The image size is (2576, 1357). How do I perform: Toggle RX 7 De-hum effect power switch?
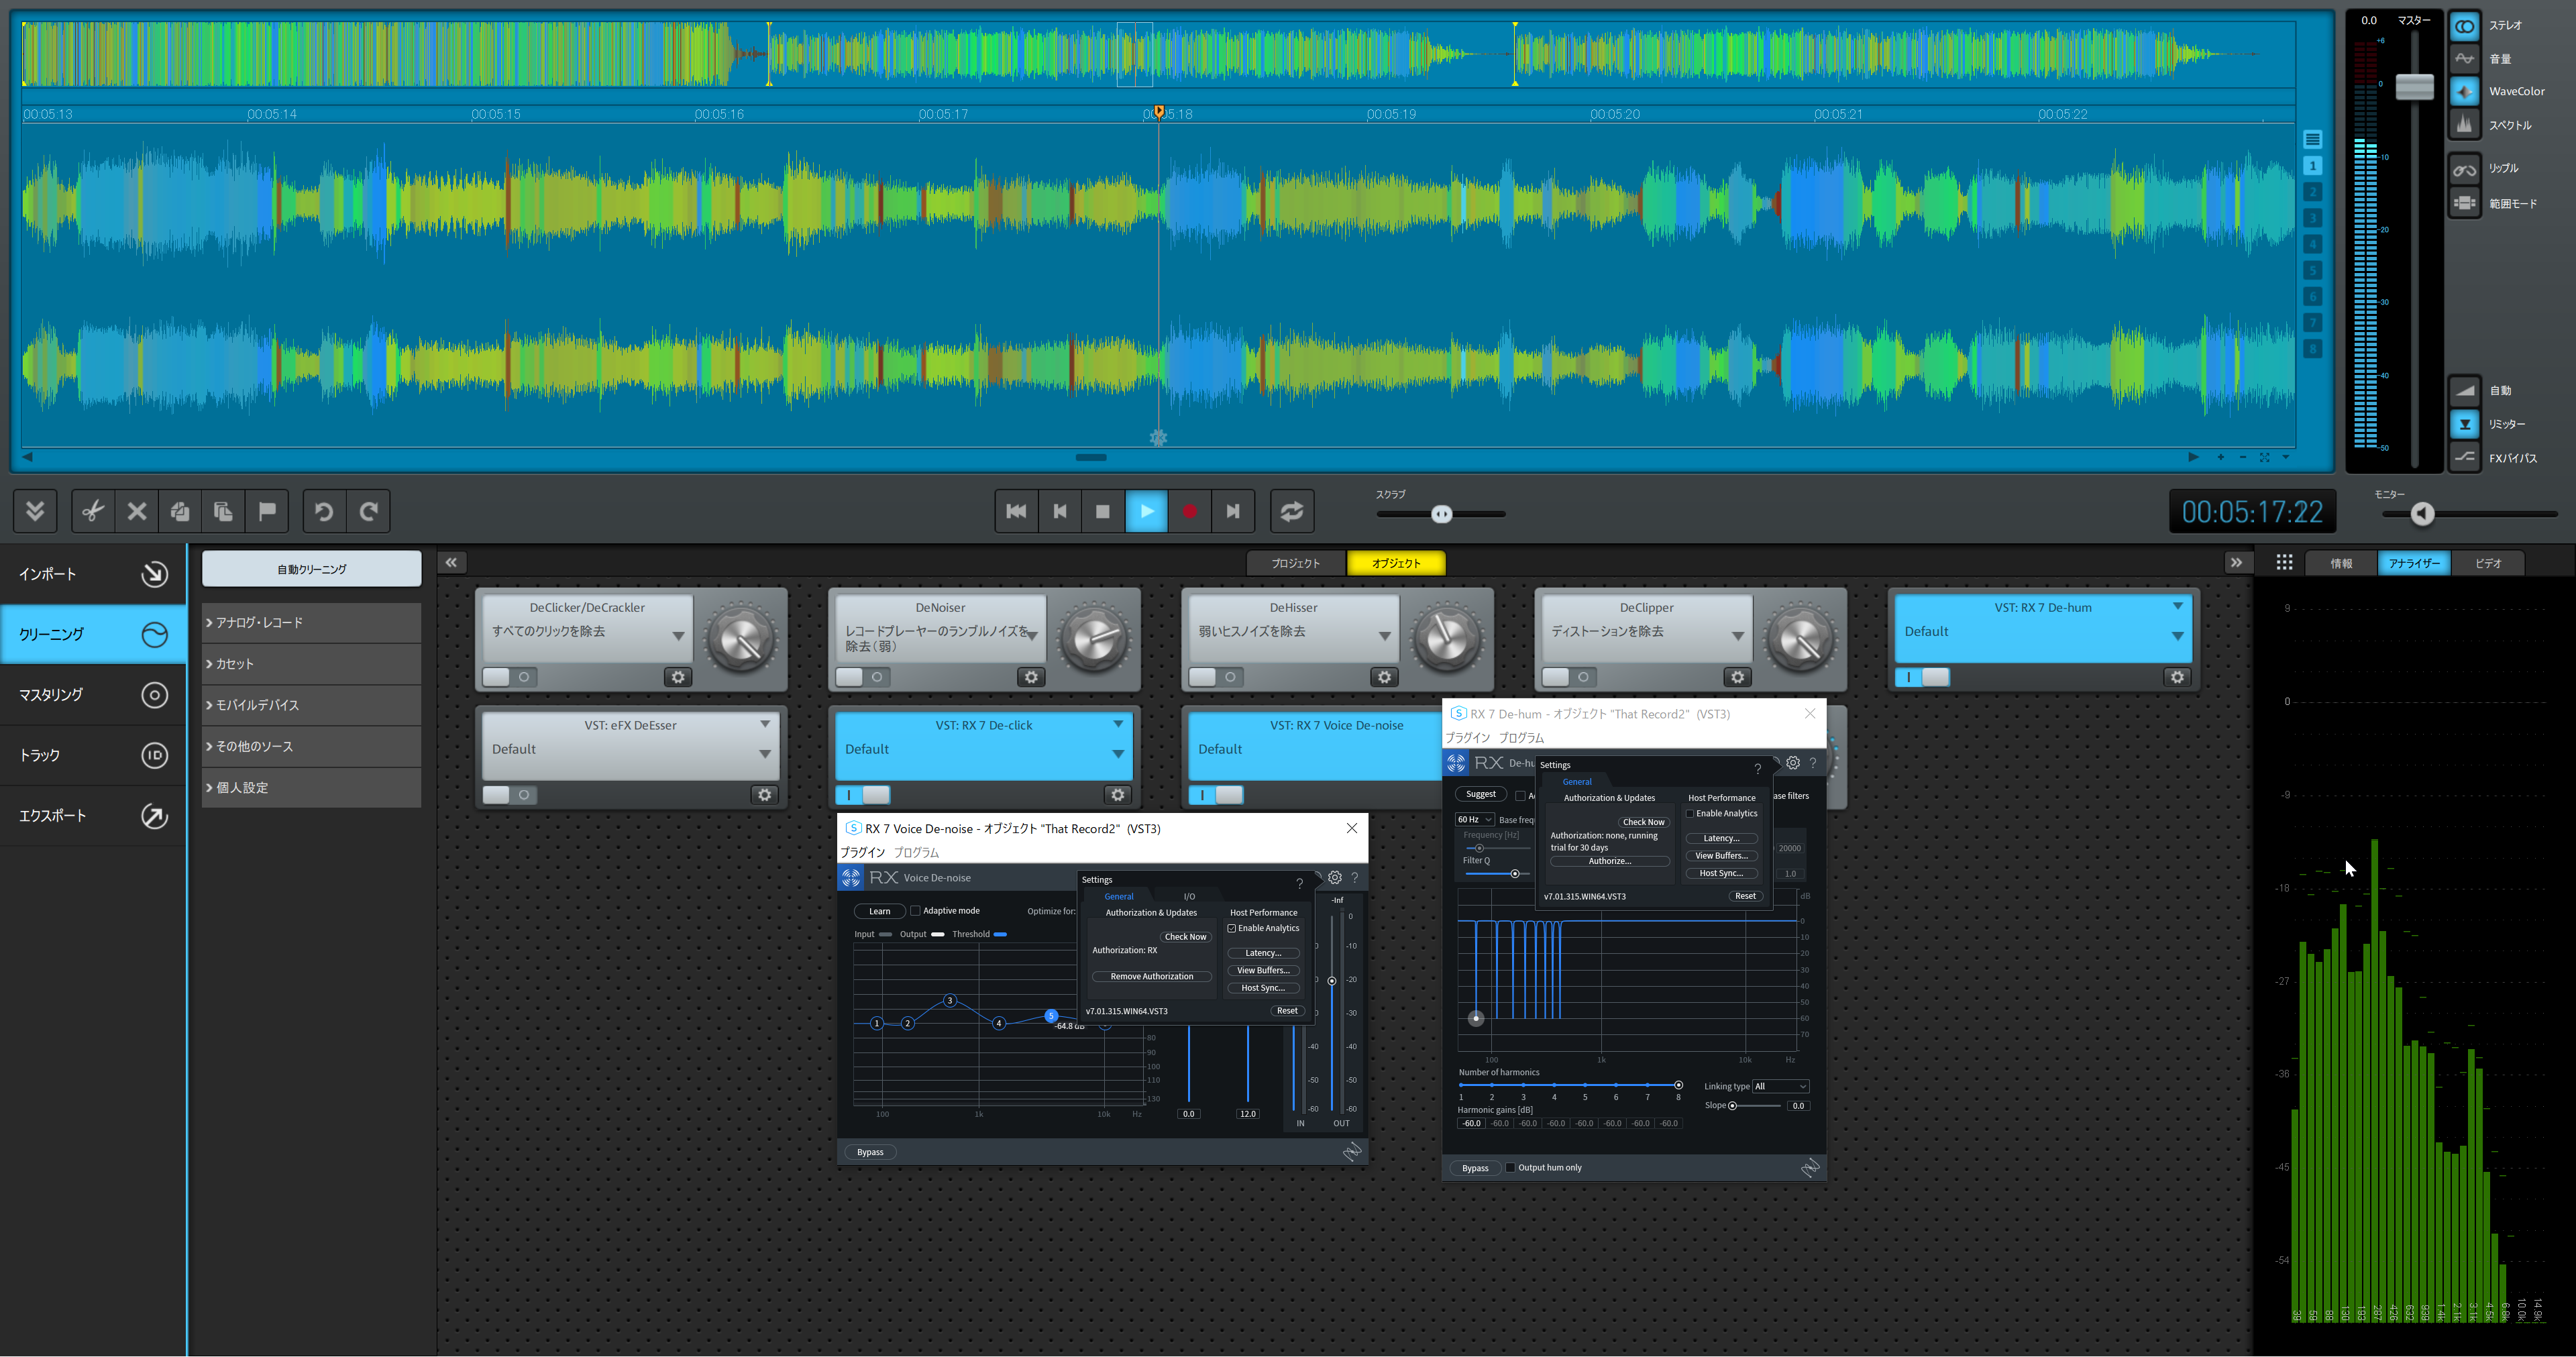tap(1922, 677)
